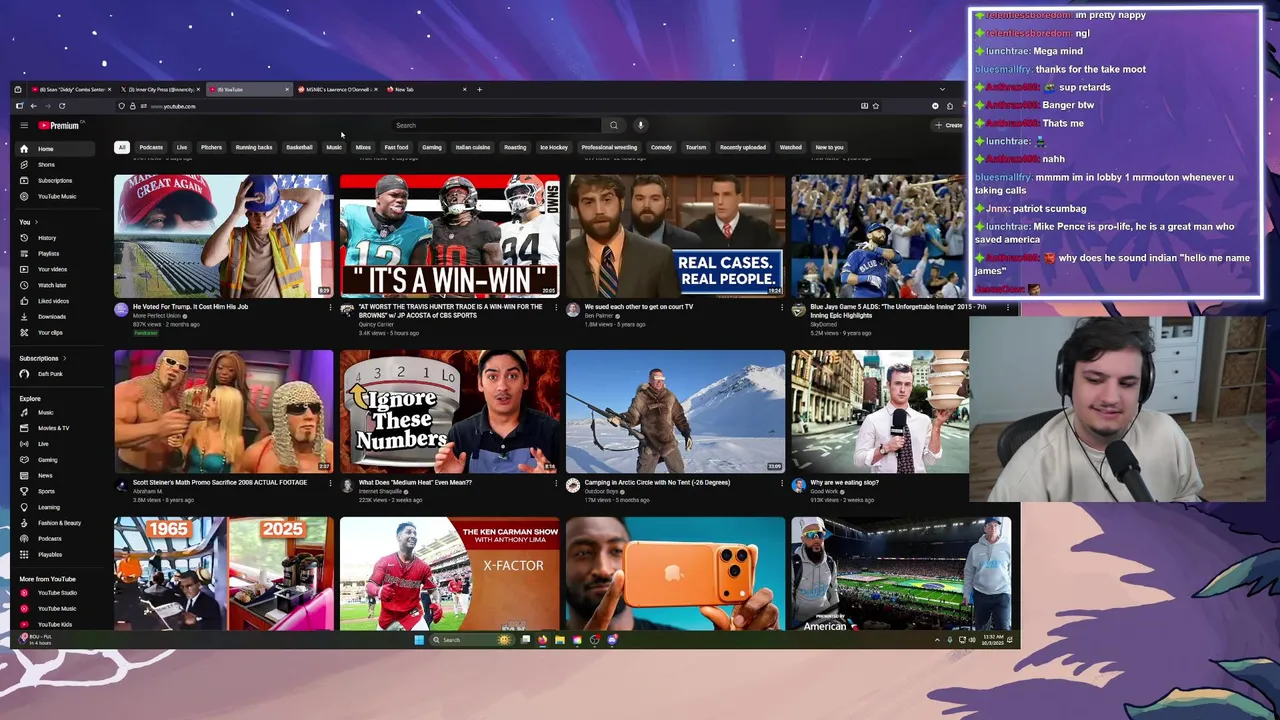This screenshot has height=720, width=1280.
Task: Select the All filter chip
Action: click(122, 147)
